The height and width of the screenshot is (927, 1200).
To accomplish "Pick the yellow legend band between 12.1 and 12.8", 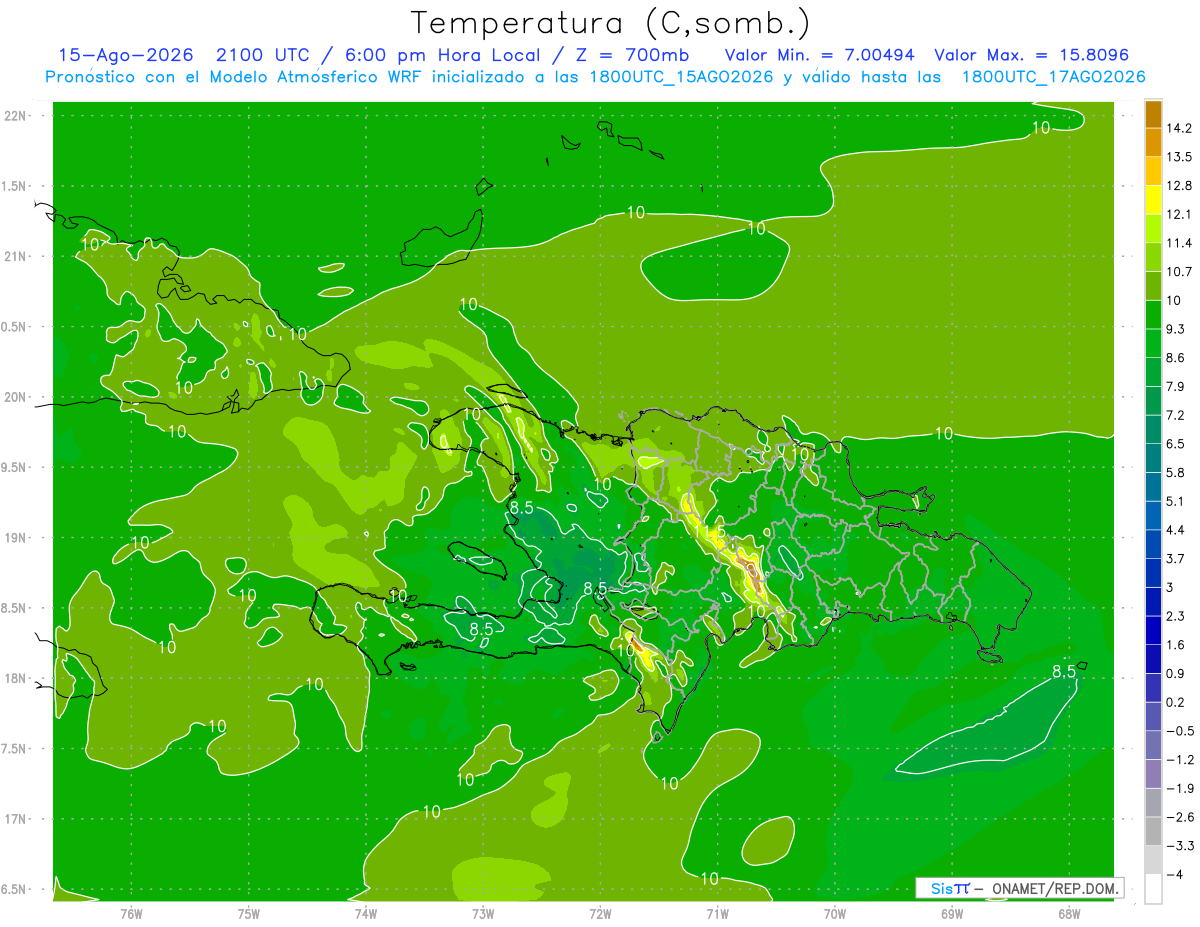I will (1153, 200).
